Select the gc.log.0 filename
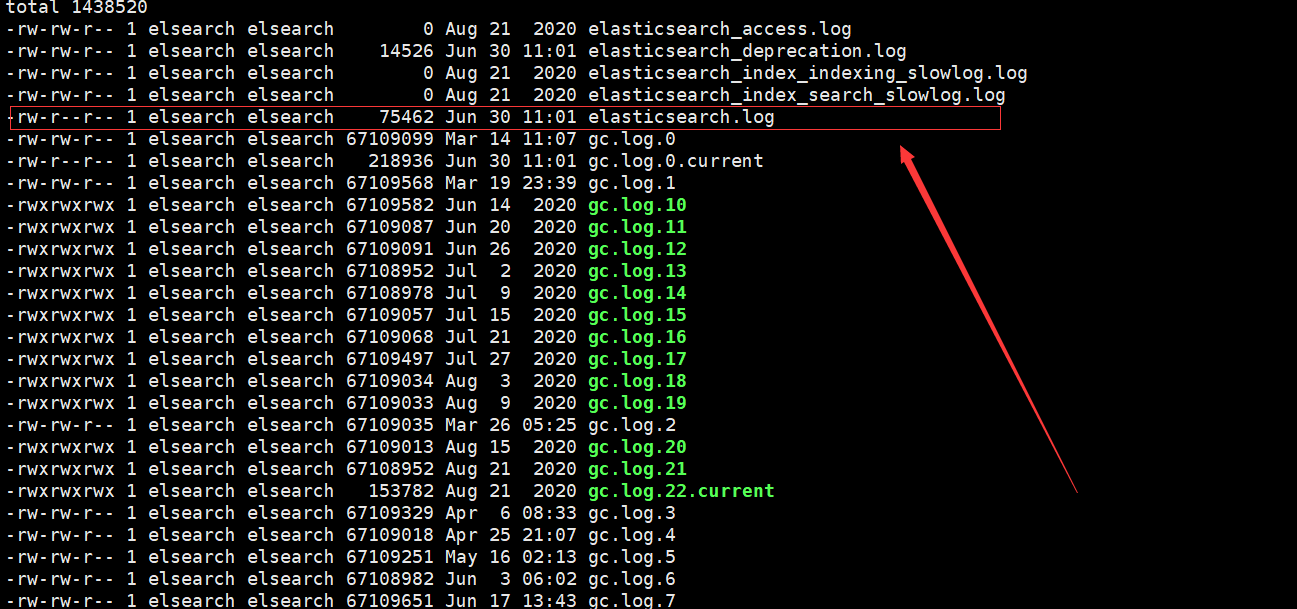This screenshot has height=609, width=1297. 632,139
